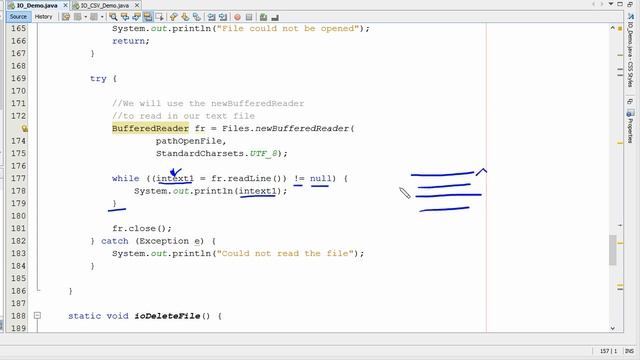Screen dimensions: 640x360
Task: Click line number 177 in gutter
Action: pyautogui.click(x=18, y=178)
